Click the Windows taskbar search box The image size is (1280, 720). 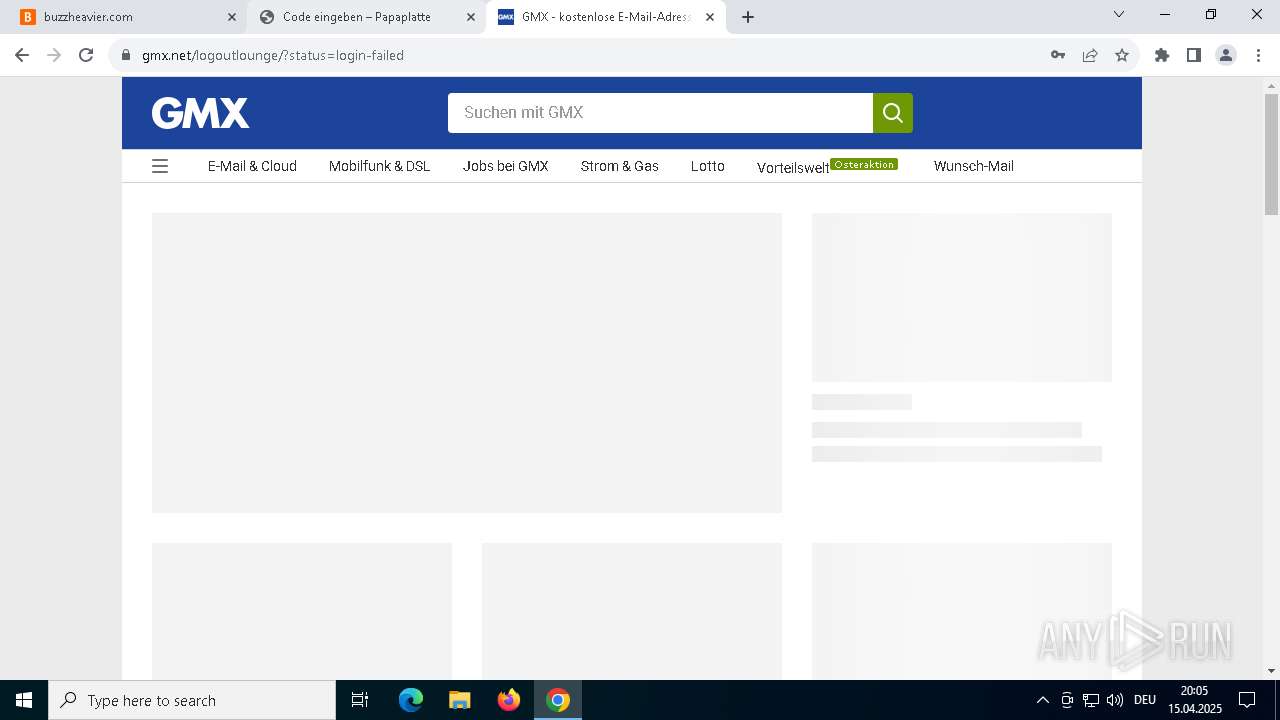coord(192,700)
